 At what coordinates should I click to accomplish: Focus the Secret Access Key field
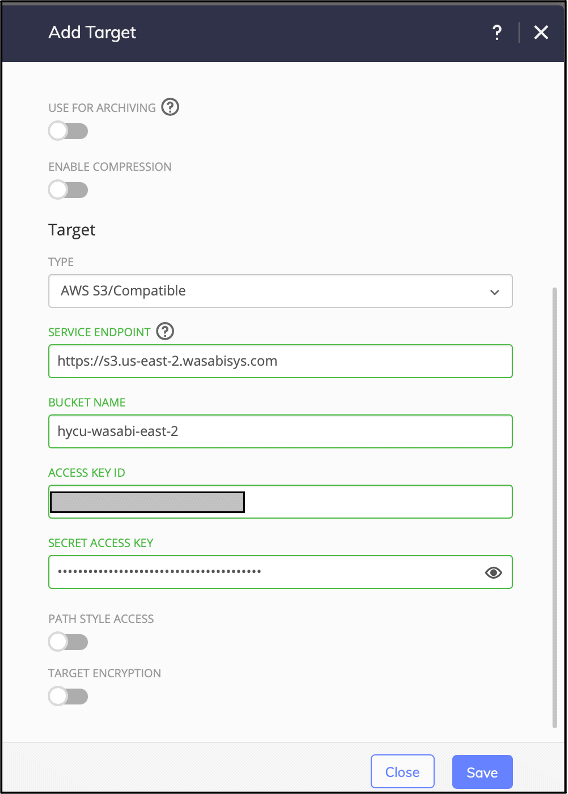click(x=280, y=572)
